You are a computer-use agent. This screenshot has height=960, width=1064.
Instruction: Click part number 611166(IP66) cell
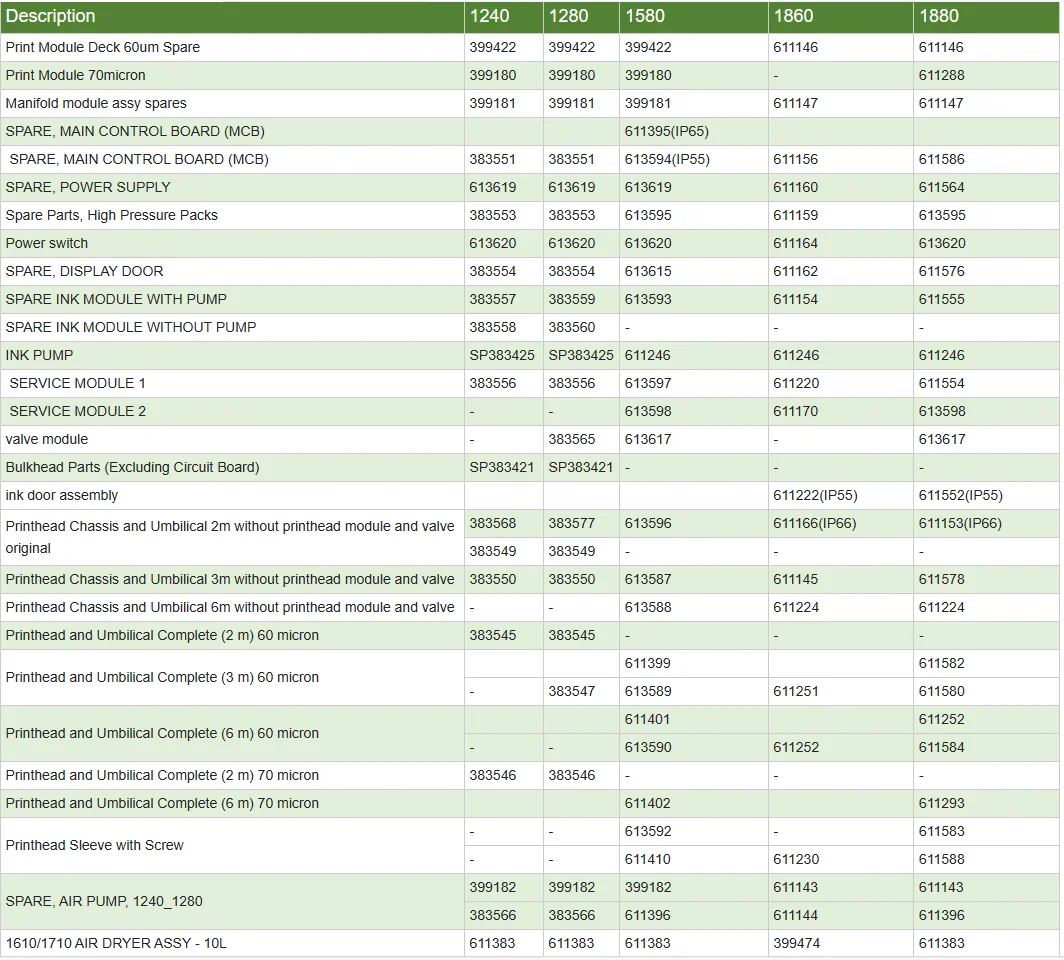[815, 523]
